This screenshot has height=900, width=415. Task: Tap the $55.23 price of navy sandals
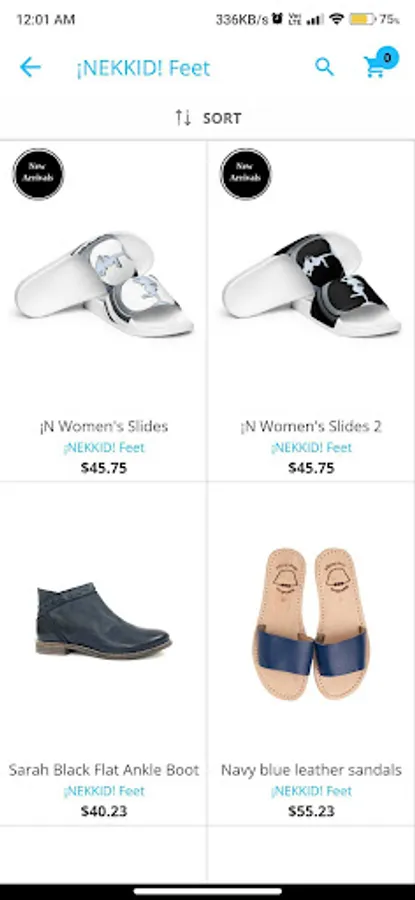(x=311, y=811)
